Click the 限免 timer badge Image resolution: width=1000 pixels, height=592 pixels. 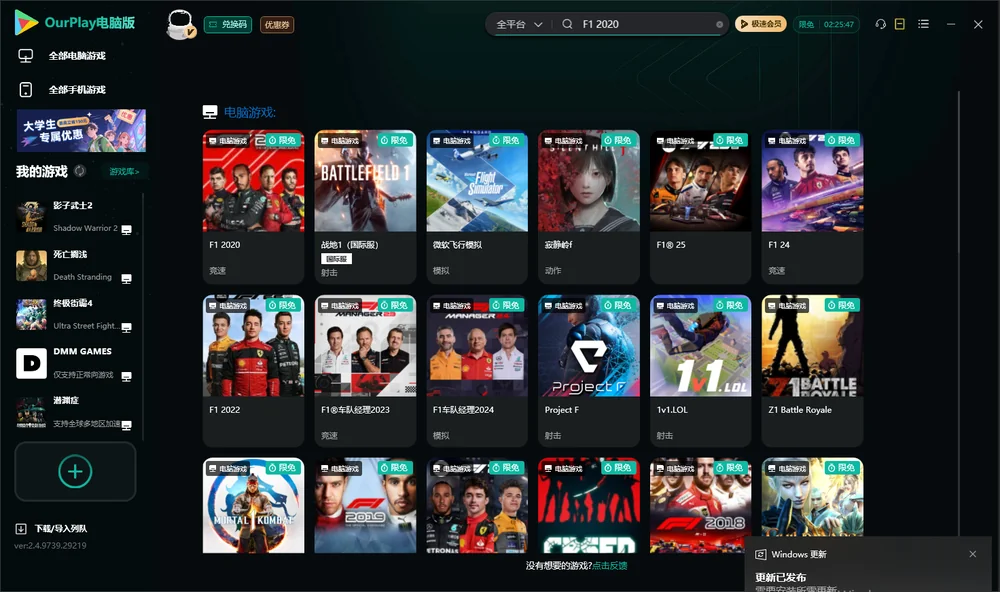coord(827,24)
